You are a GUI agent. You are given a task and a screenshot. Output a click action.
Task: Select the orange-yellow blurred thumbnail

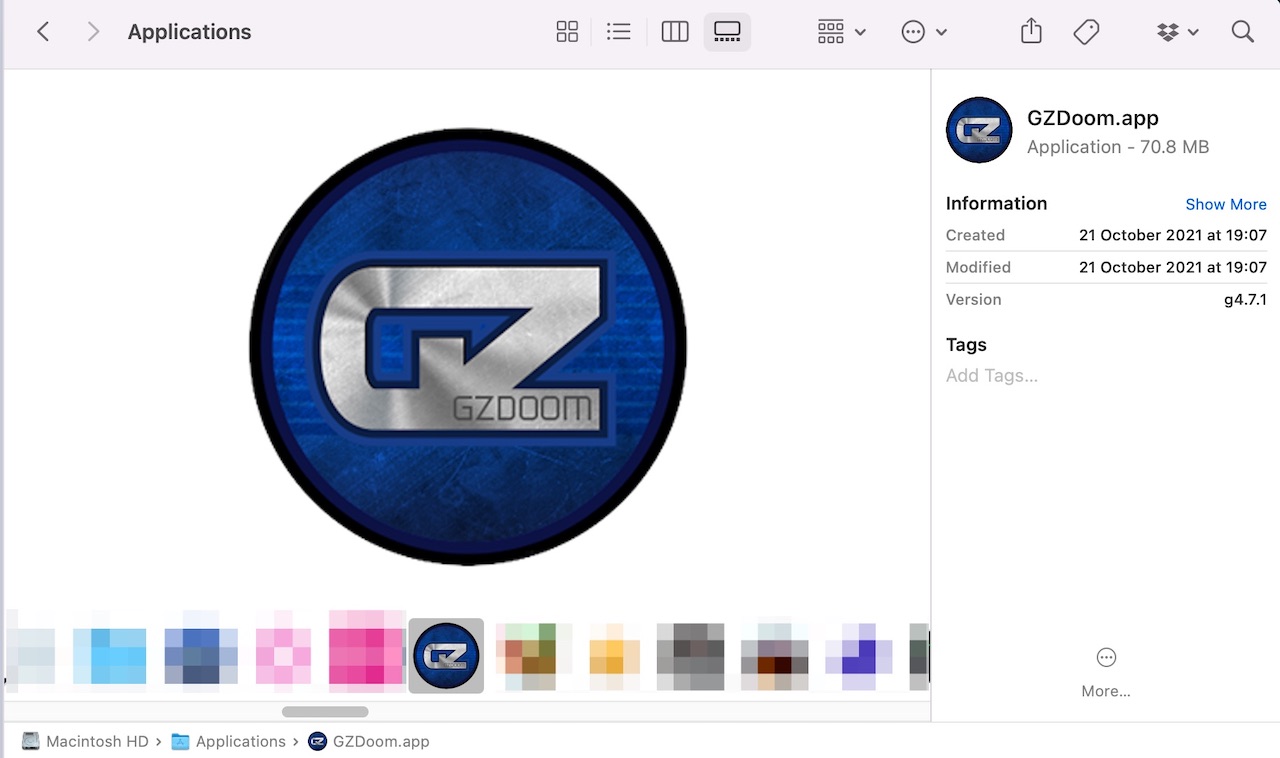(614, 656)
